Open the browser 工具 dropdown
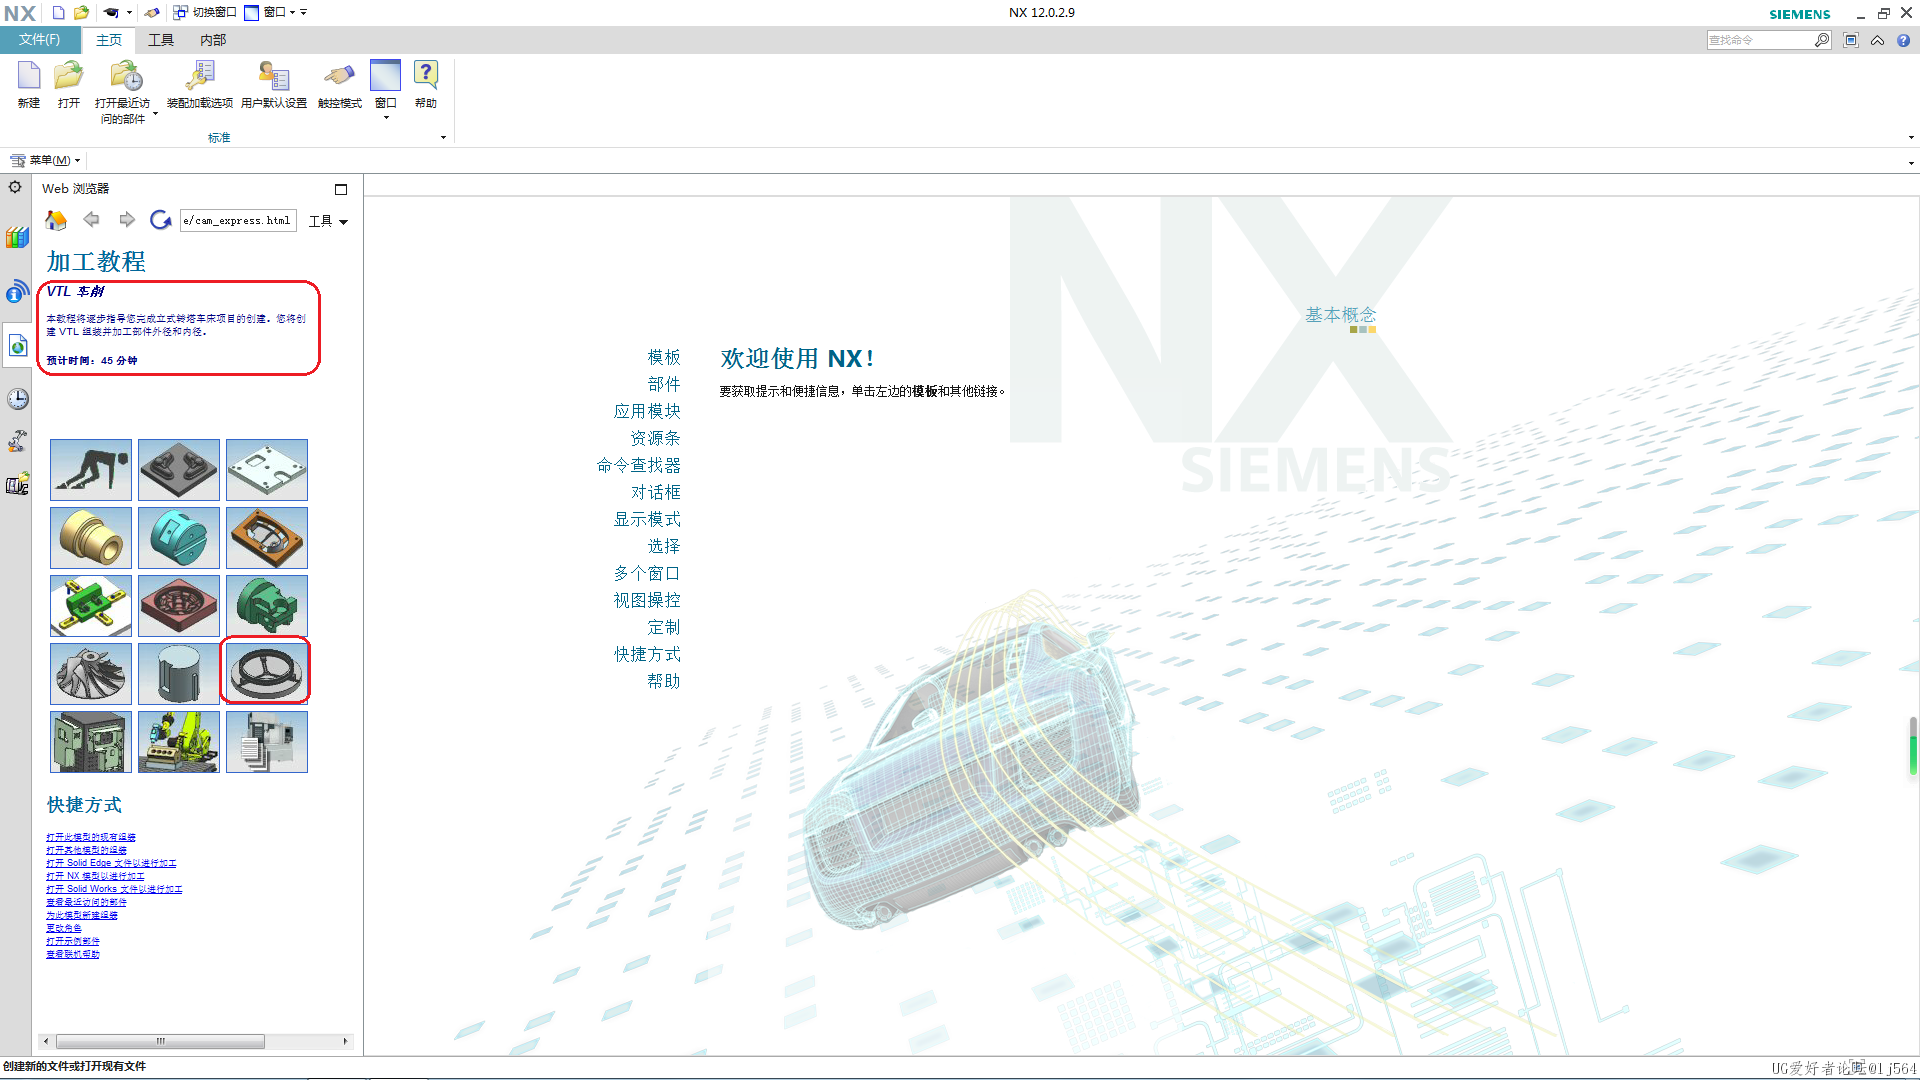The image size is (1920, 1080). click(328, 221)
